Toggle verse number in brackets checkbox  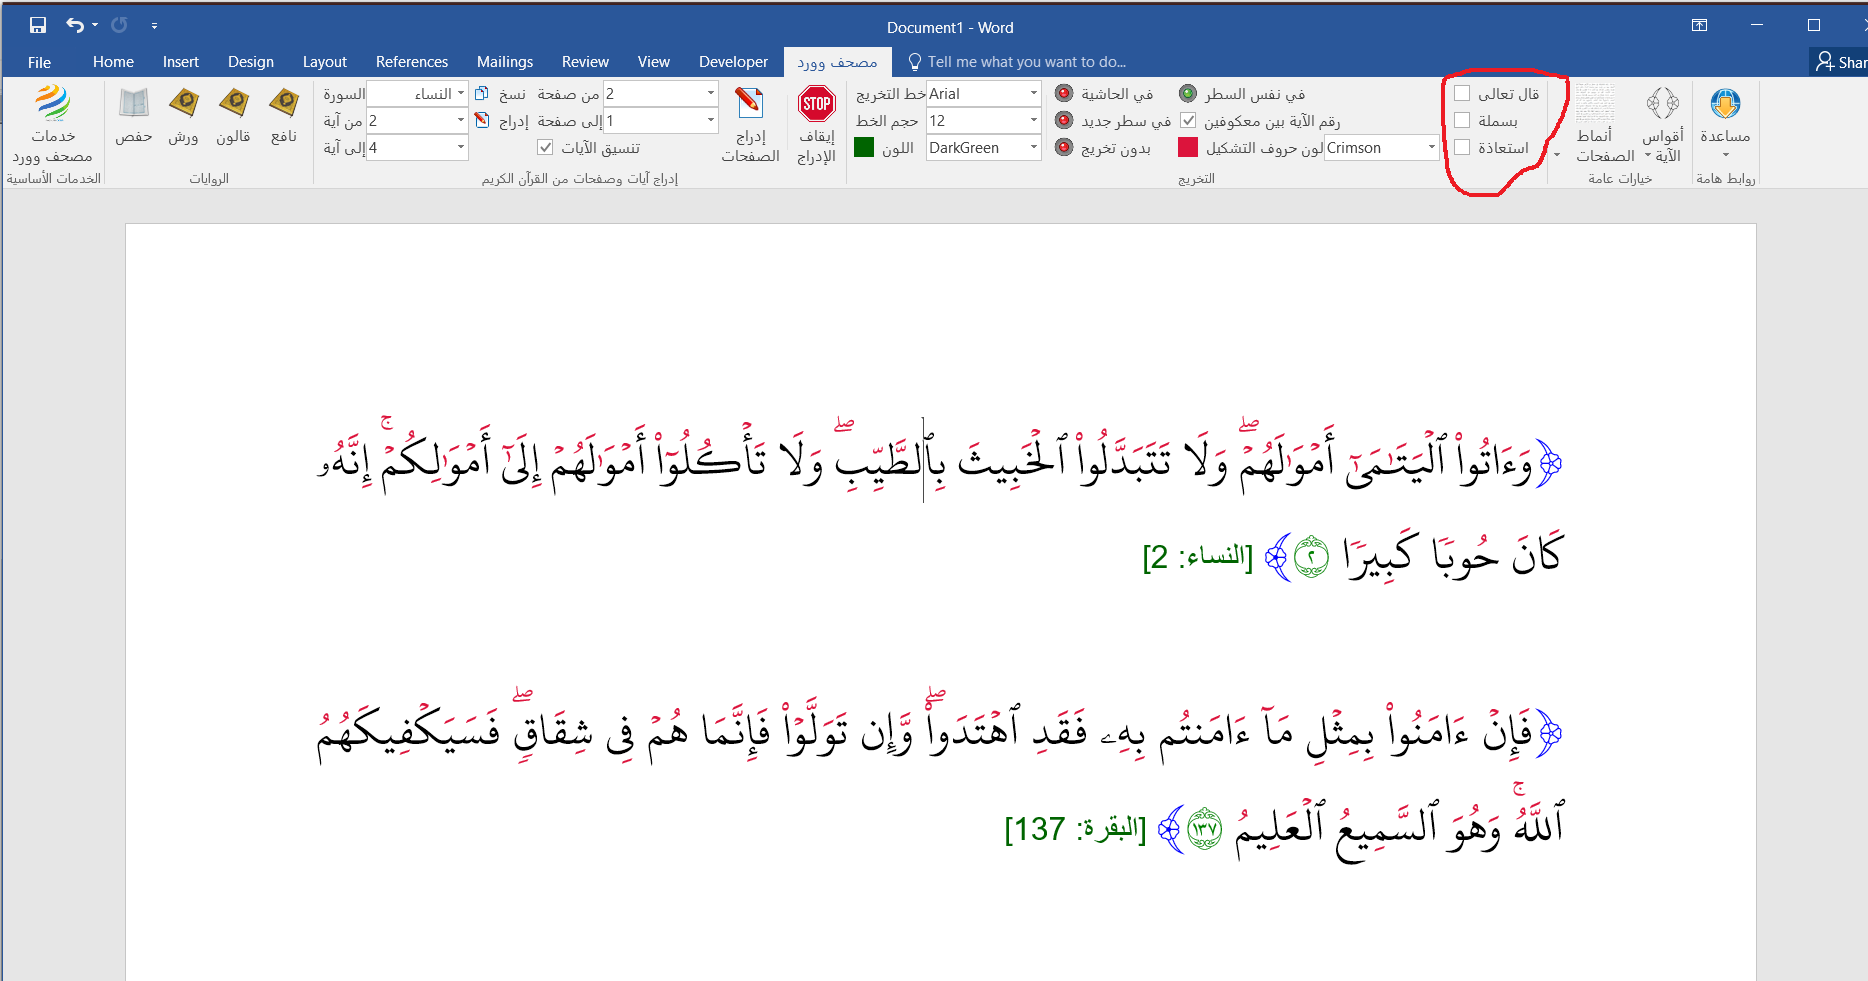[1188, 120]
